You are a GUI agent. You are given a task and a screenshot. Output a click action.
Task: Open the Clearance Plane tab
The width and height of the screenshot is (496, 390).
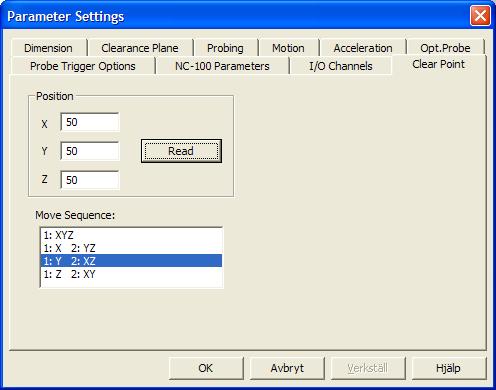click(x=140, y=48)
